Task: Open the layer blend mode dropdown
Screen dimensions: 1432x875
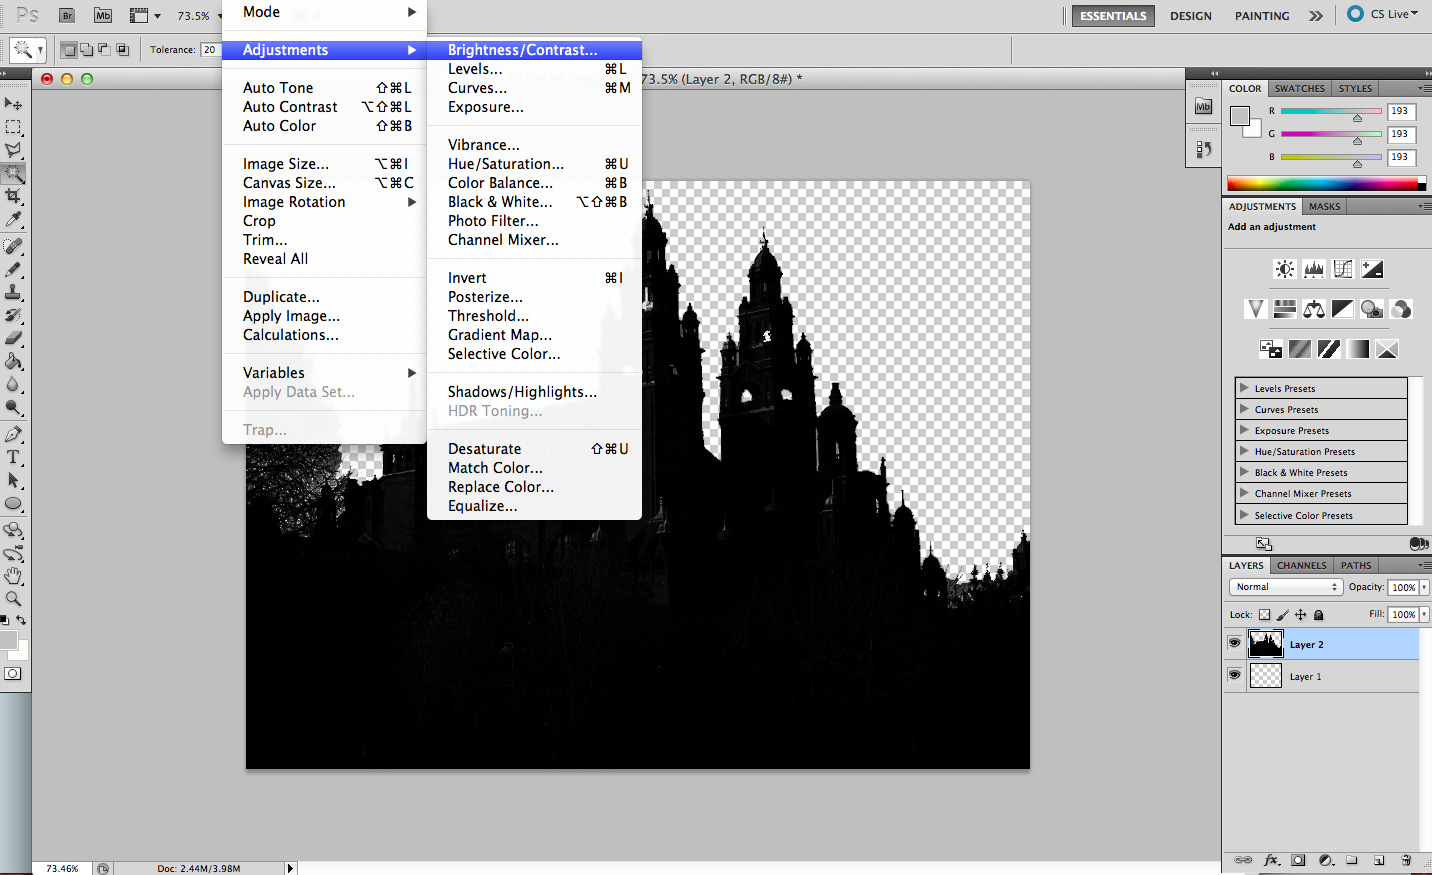Action: pos(1285,587)
